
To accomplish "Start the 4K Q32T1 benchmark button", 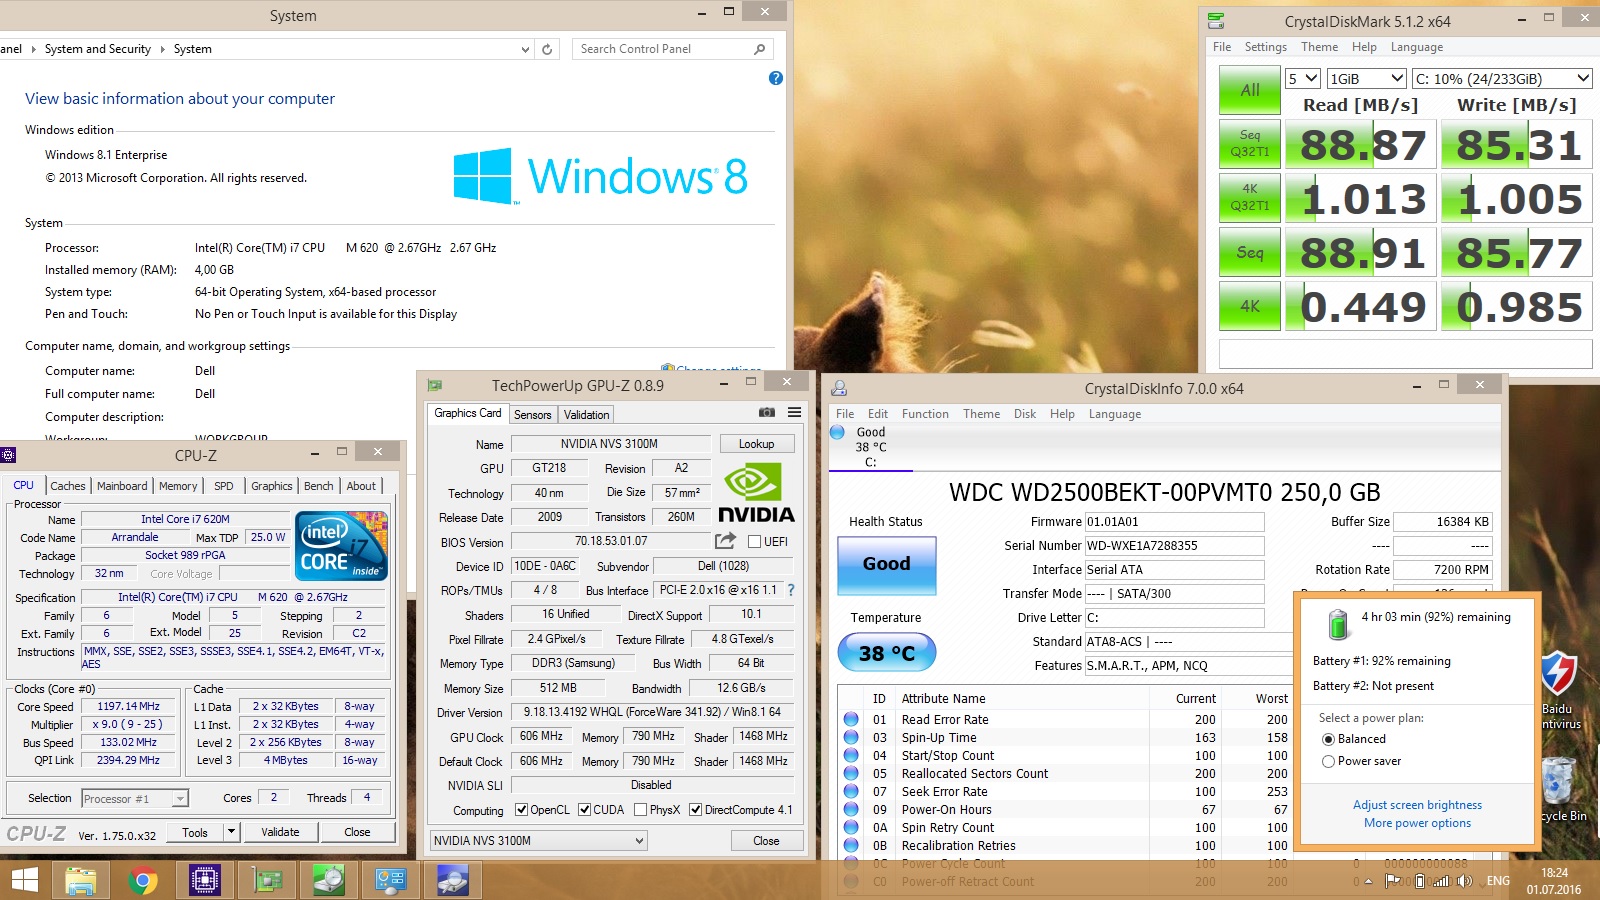I will (x=1250, y=197).
